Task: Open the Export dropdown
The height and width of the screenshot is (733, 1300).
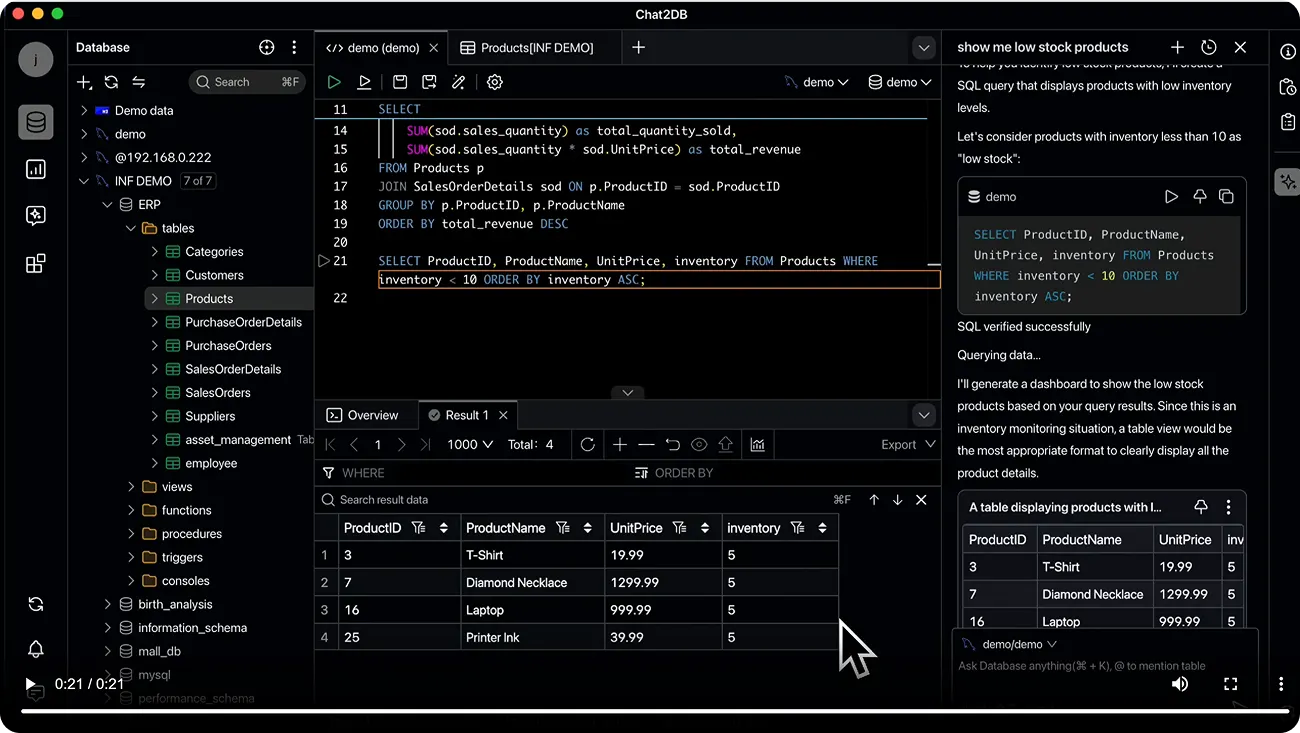Action: point(908,444)
